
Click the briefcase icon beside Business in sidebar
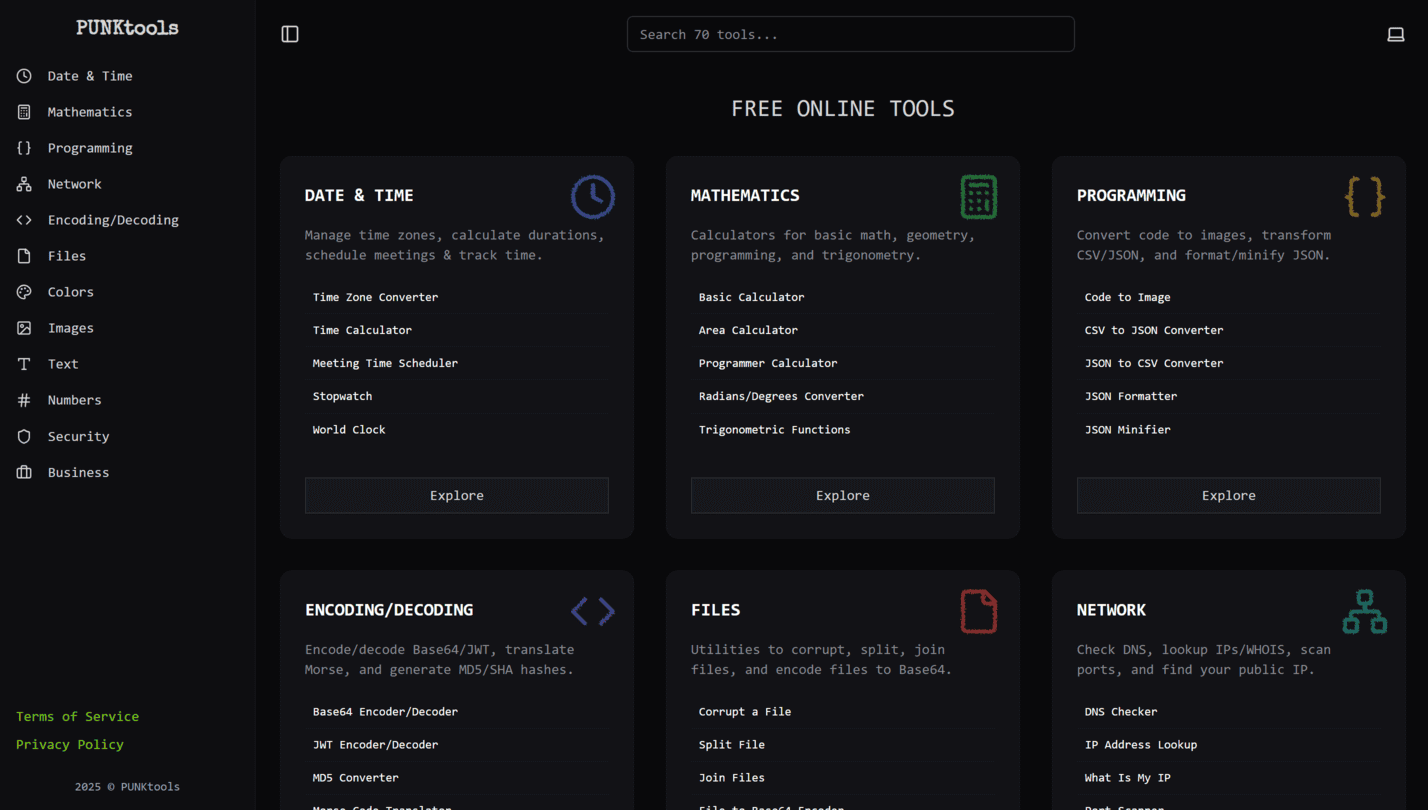click(24, 472)
